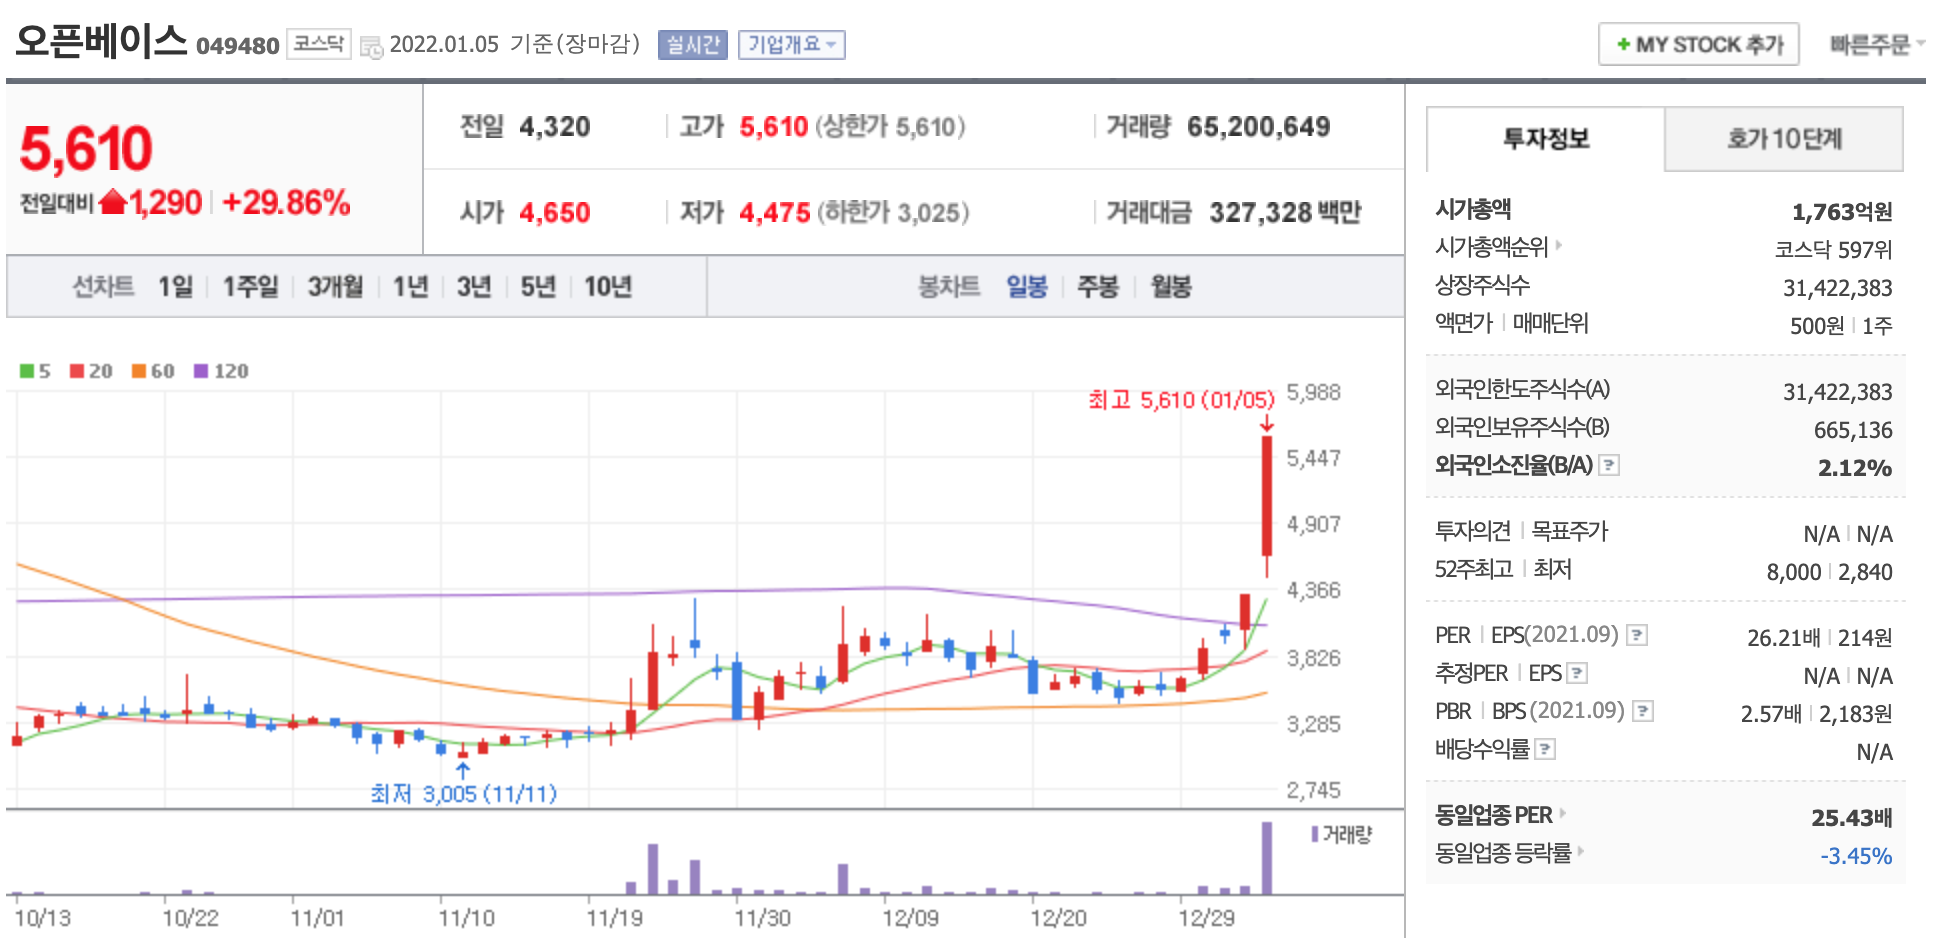The image size is (1938, 938).
Task: Expand the 동일업종 PER arrow link
Action: coord(1562,813)
